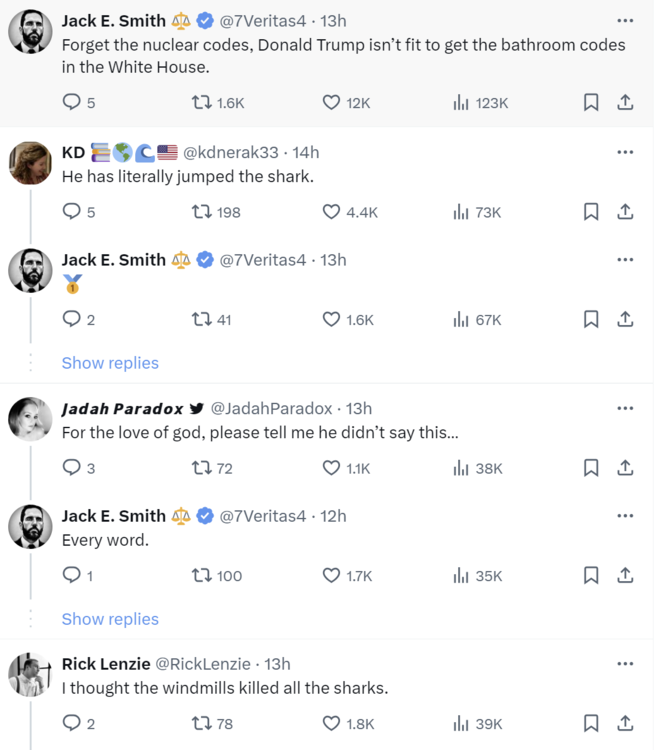Open more options on KD's tweet
The image size is (670, 750).
click(x=625, y=152)
